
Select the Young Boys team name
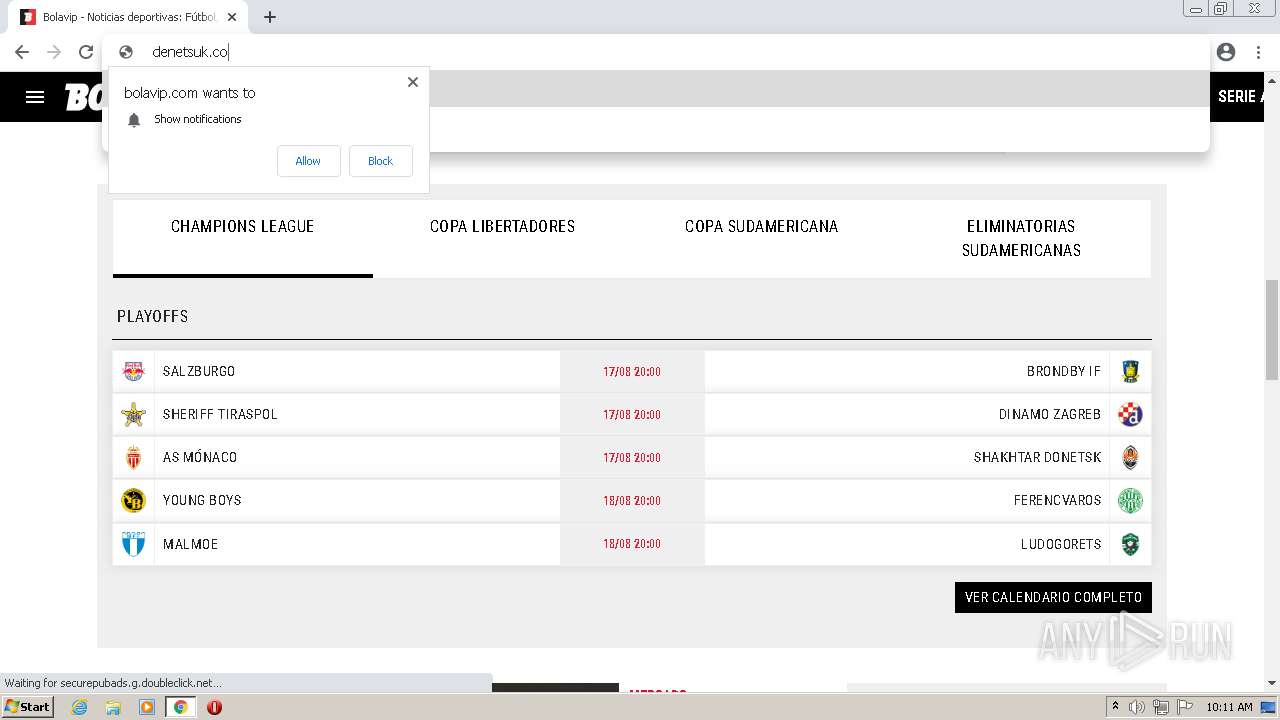pyautogui.click(x=202, y=500)
